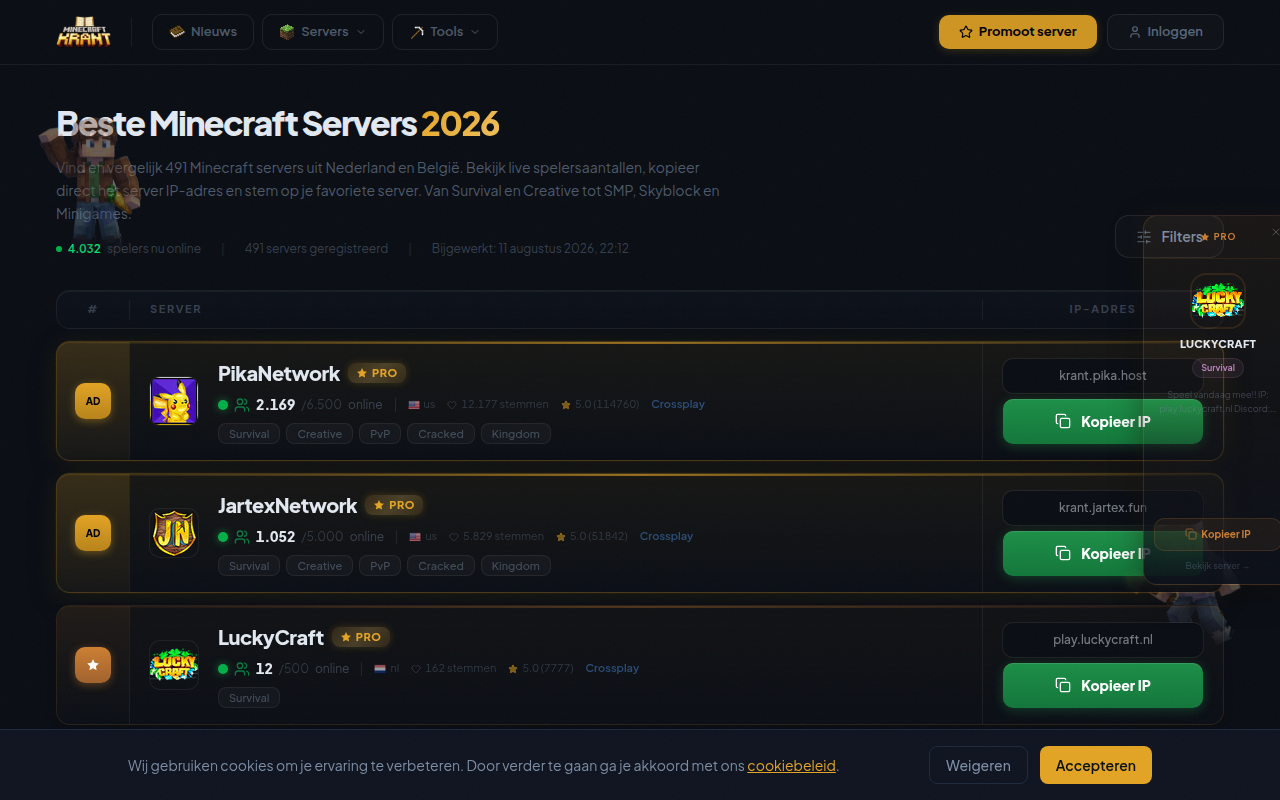Open the Nieuws menu item
The width and height of the screenshot is (1280, 800).
pos(203,32)
